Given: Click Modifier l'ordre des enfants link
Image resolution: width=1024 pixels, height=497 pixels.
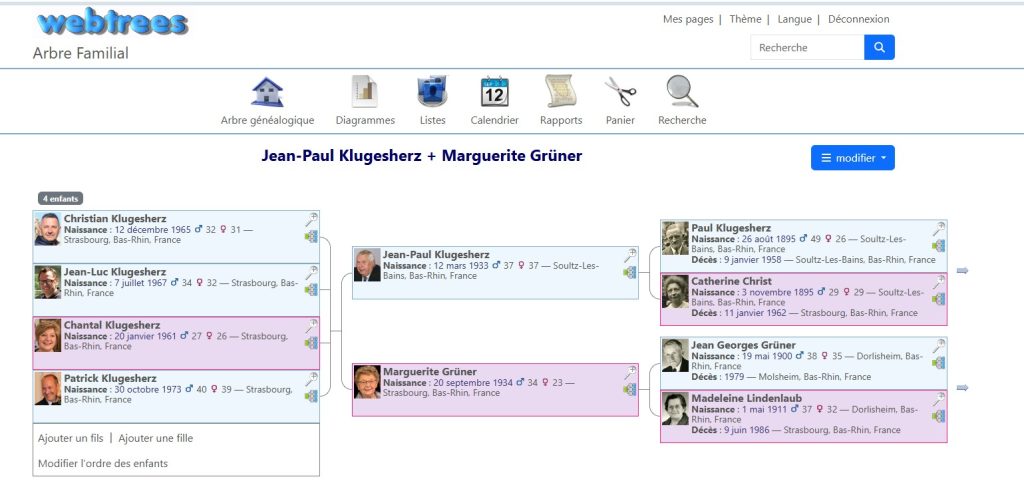Looking at the screenshot, I should pos(102,463).
